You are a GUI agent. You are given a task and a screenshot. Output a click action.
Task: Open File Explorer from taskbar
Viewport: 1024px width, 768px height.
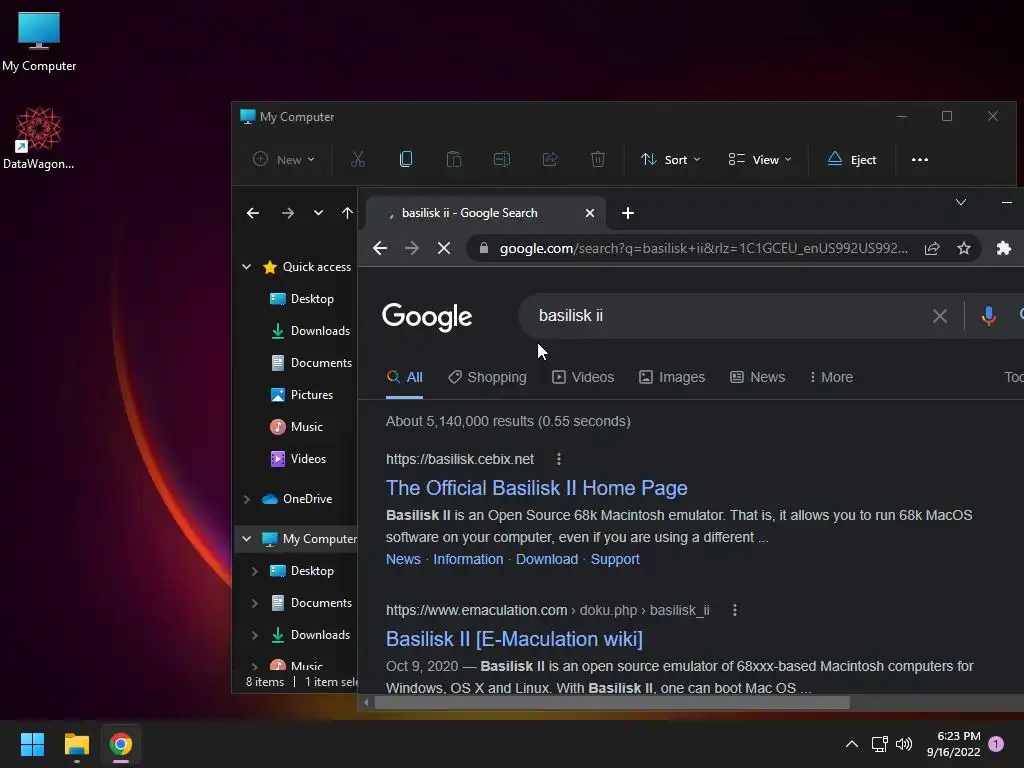click(76, 744)
